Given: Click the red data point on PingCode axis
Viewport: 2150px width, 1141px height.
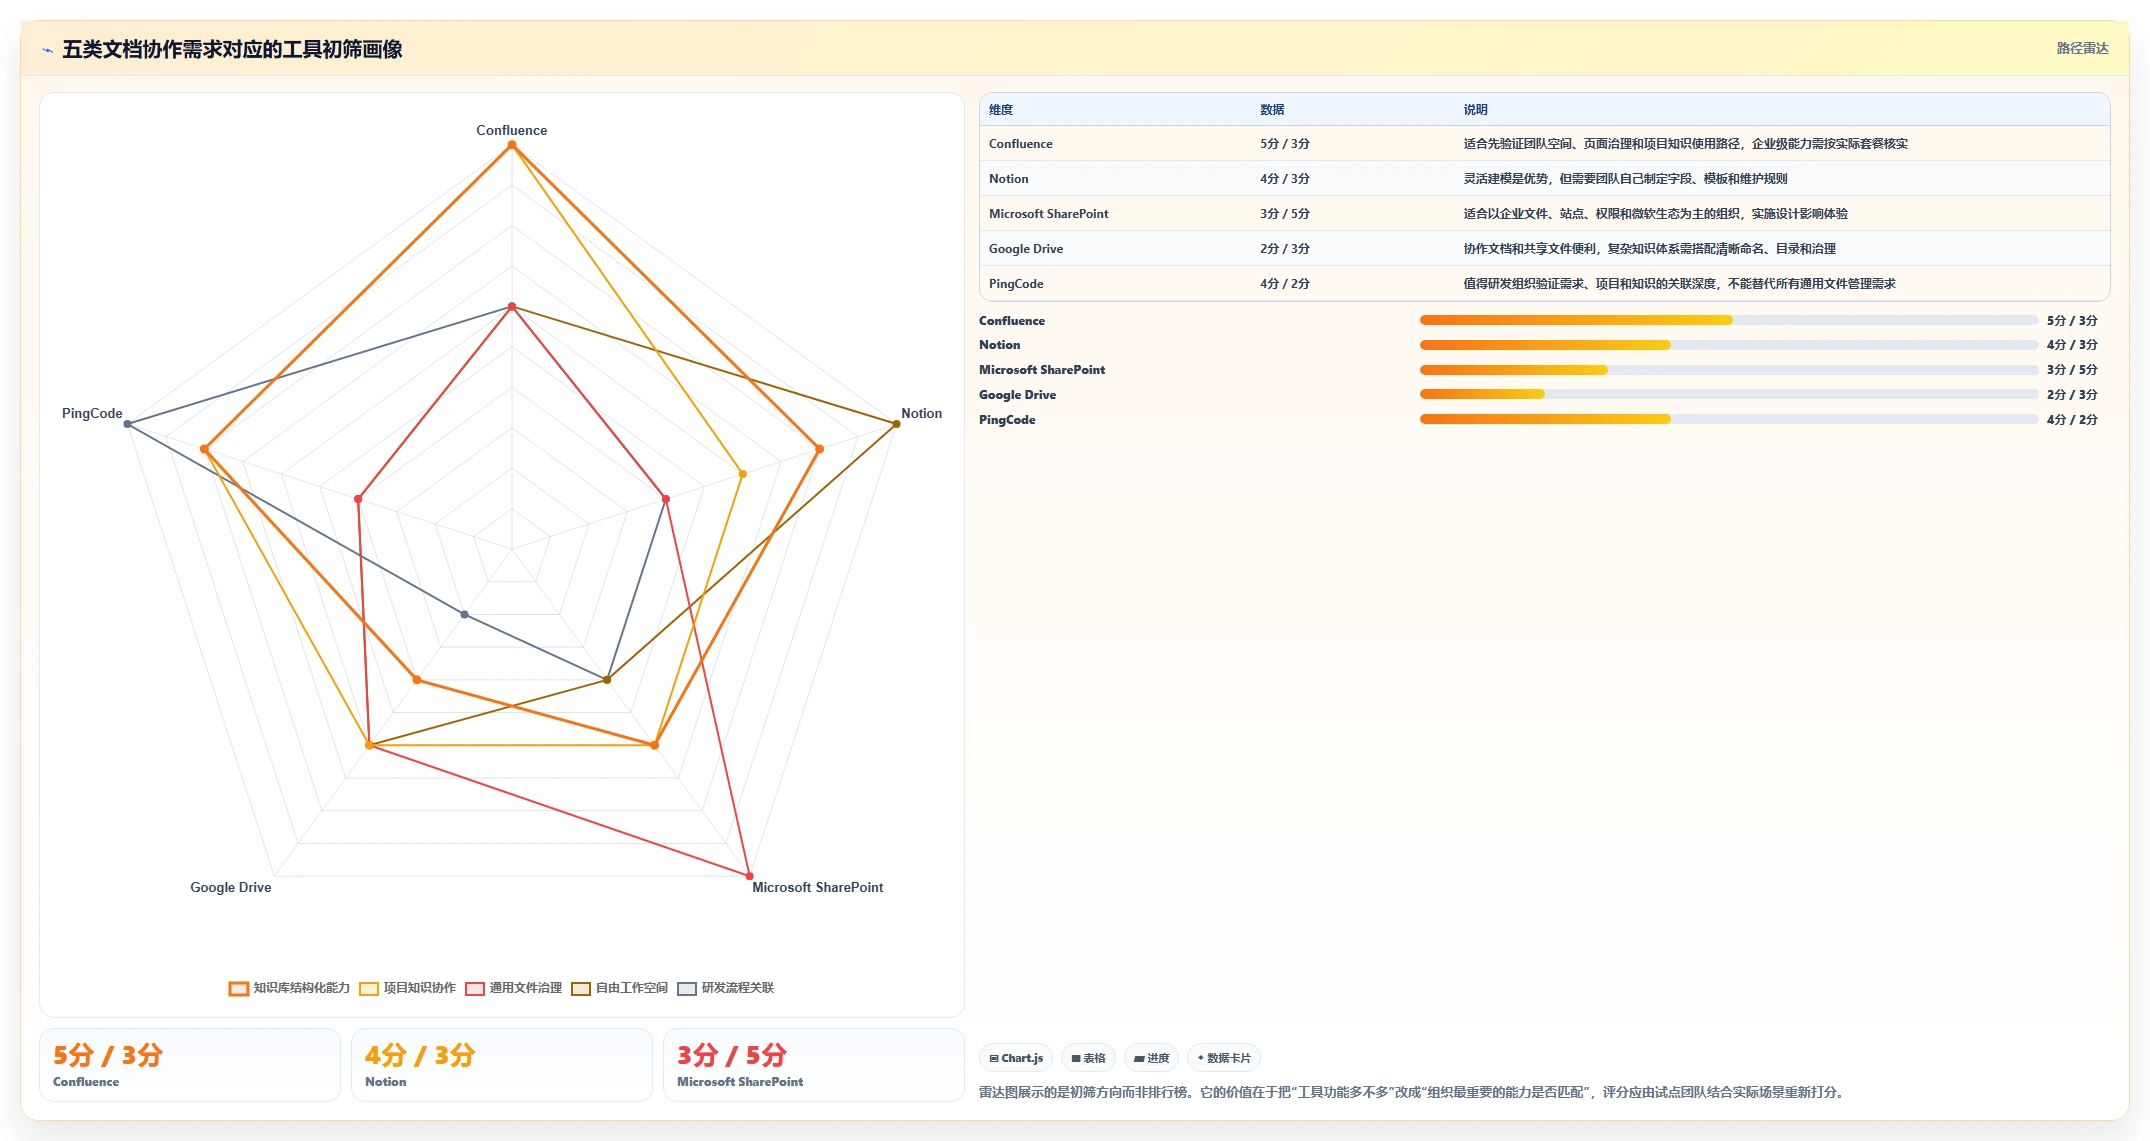Looking at the screenshot, I should coord(358,498).
